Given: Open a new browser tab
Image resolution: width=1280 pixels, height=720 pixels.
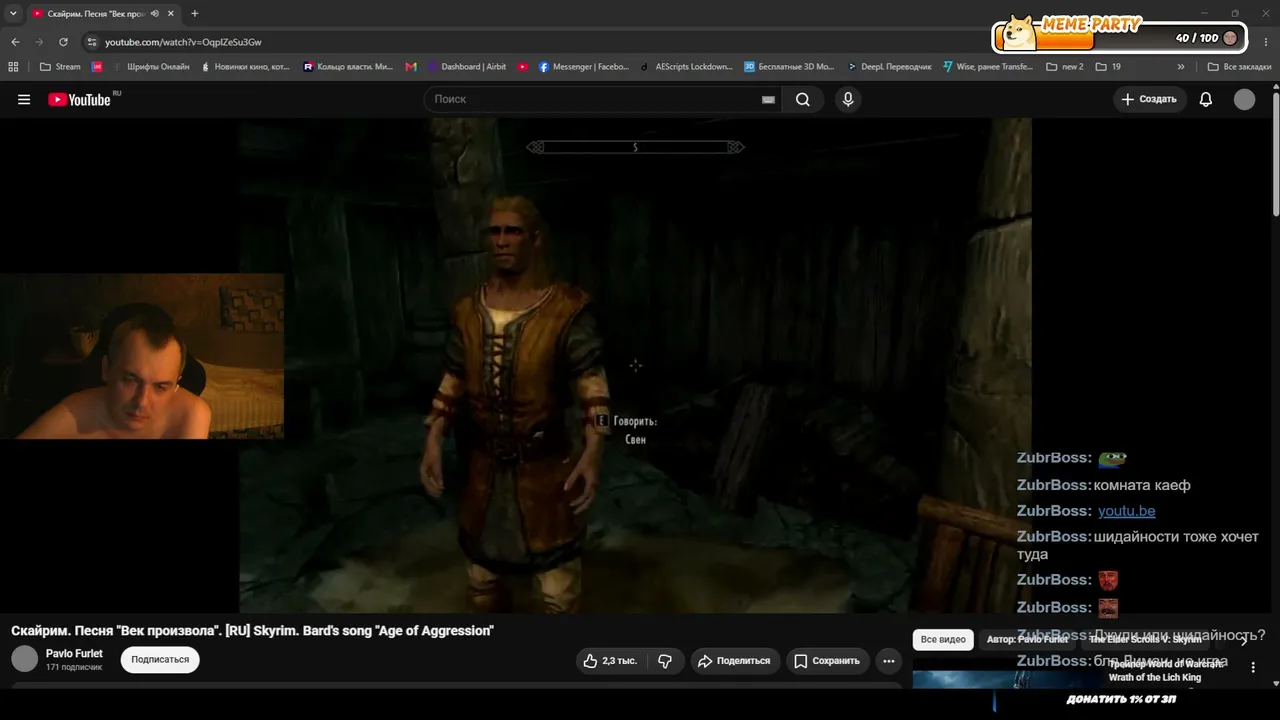Looking at the screenshot, I should [194, 14].
